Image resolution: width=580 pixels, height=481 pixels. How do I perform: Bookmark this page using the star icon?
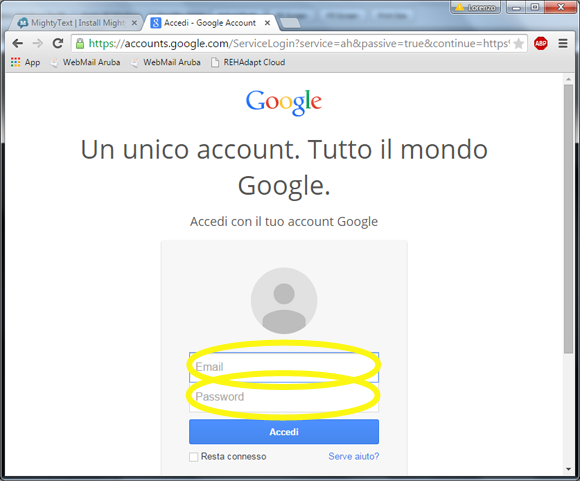(519, 44)
